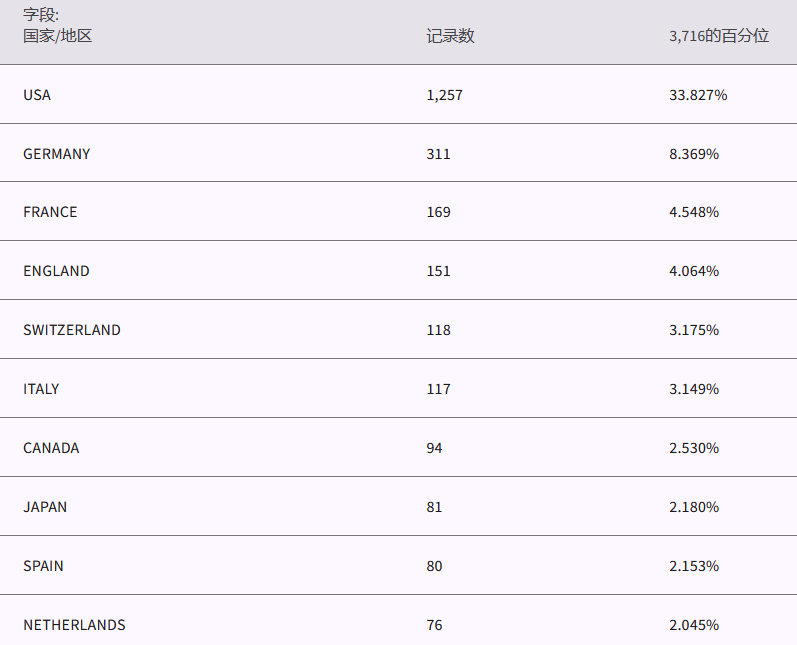797x645 pixels.
Task: Click the 2.530% Canada percentage
Action: point(694,448)
